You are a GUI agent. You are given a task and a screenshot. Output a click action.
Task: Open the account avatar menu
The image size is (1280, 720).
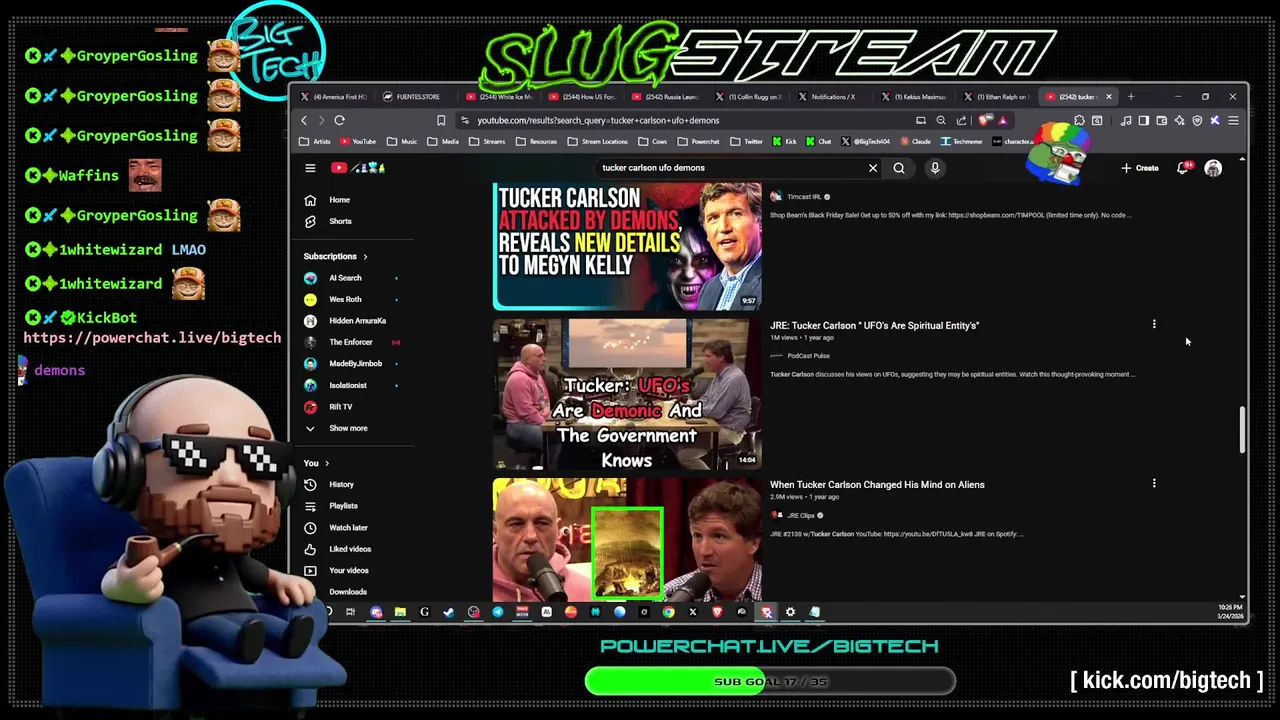click(1213, 168)
